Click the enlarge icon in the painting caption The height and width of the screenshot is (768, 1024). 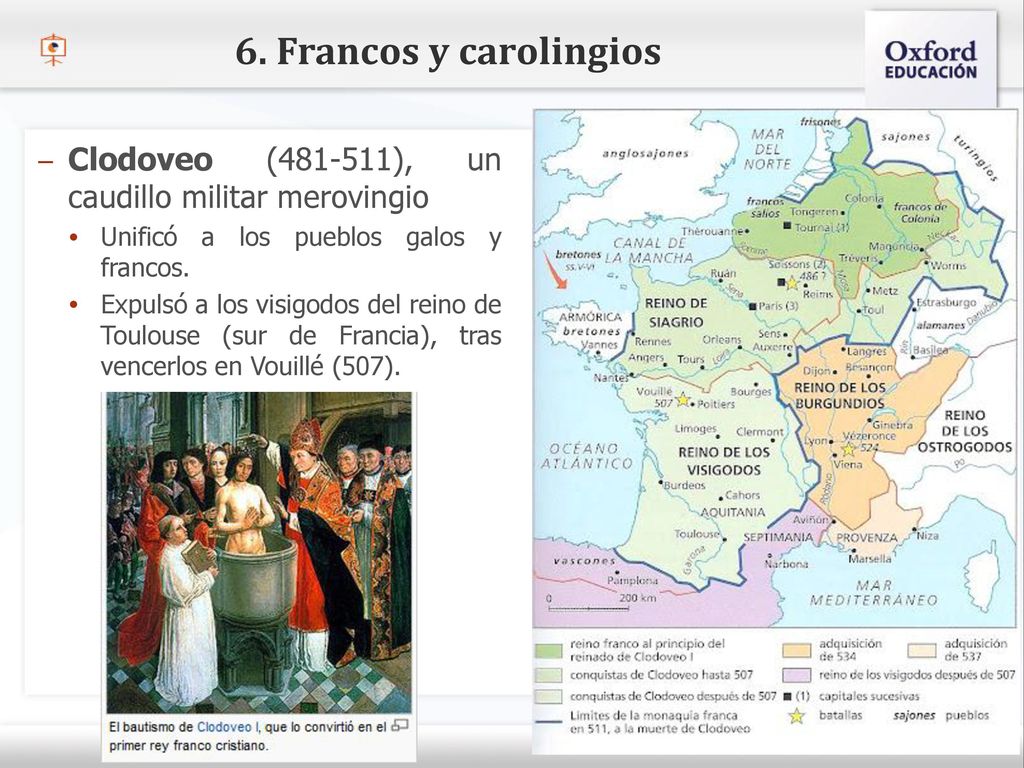click(400, 726)
